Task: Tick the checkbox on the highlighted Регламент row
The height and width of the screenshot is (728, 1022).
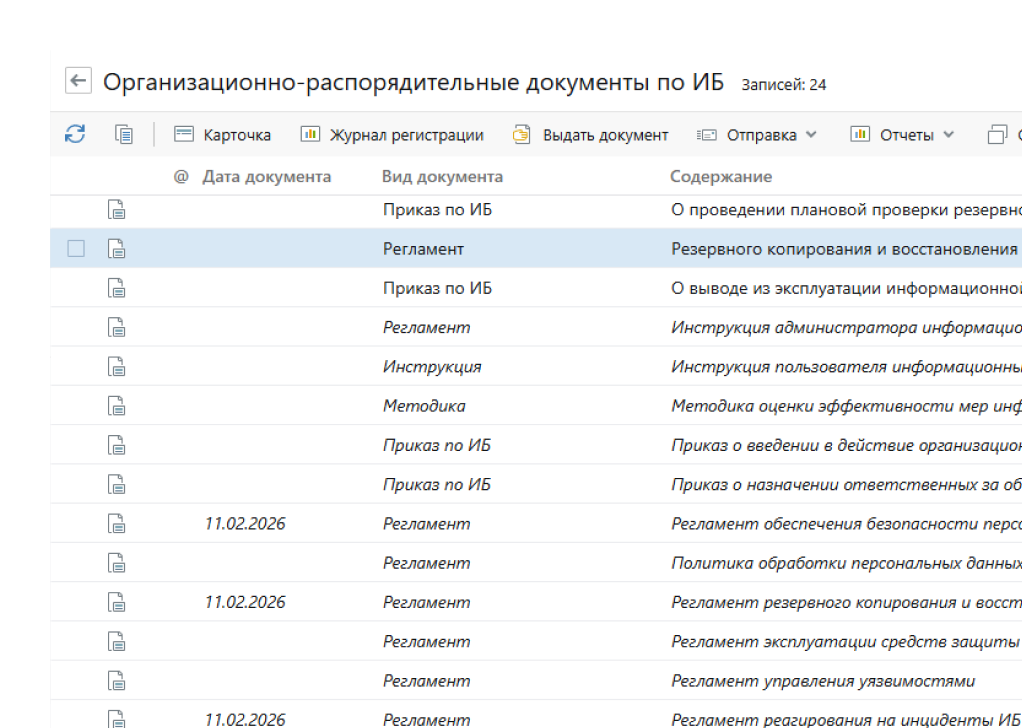Action: click(76, 248)
